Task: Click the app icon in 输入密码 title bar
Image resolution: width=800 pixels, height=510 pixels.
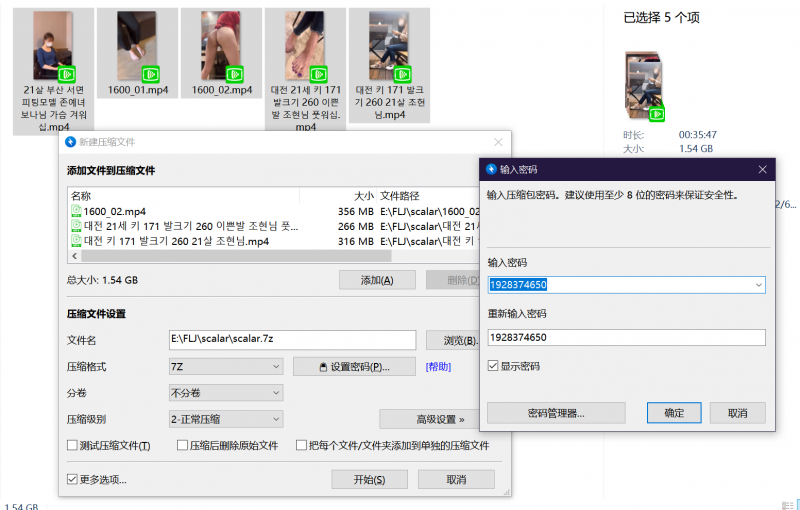Action: click(x=491, y=169)
